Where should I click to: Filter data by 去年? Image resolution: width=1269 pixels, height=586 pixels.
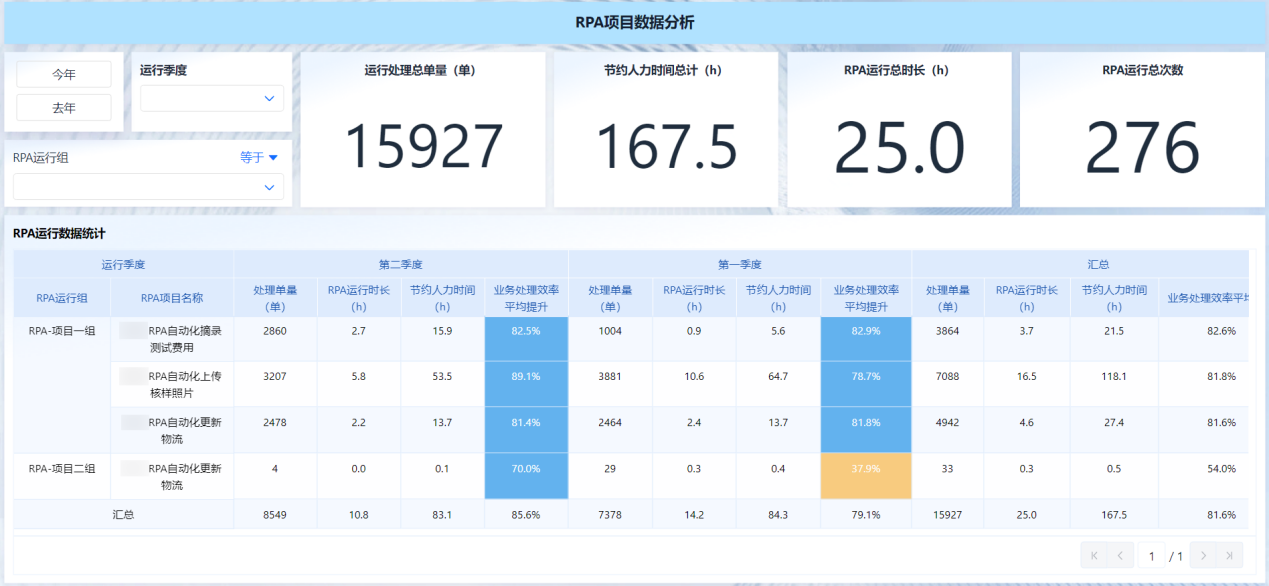click(x=64, y=108)
